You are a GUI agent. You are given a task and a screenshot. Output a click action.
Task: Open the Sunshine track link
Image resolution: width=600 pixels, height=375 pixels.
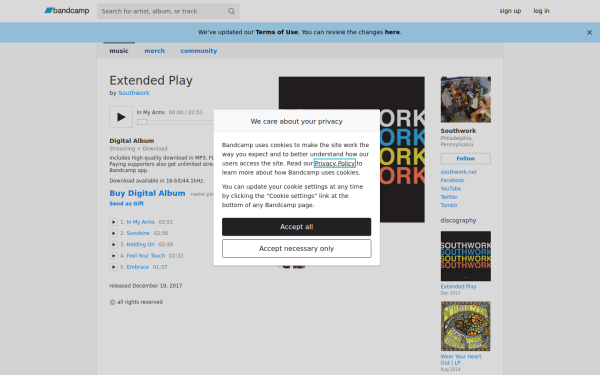(138, 233)
